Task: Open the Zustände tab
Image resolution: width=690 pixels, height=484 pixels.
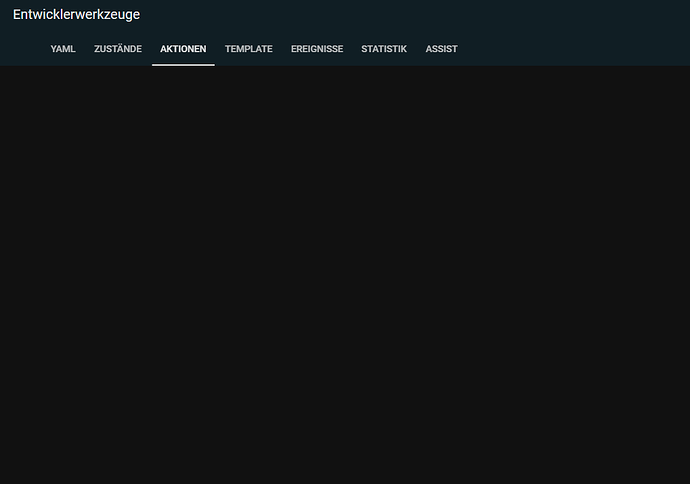Action: [118, 49]
